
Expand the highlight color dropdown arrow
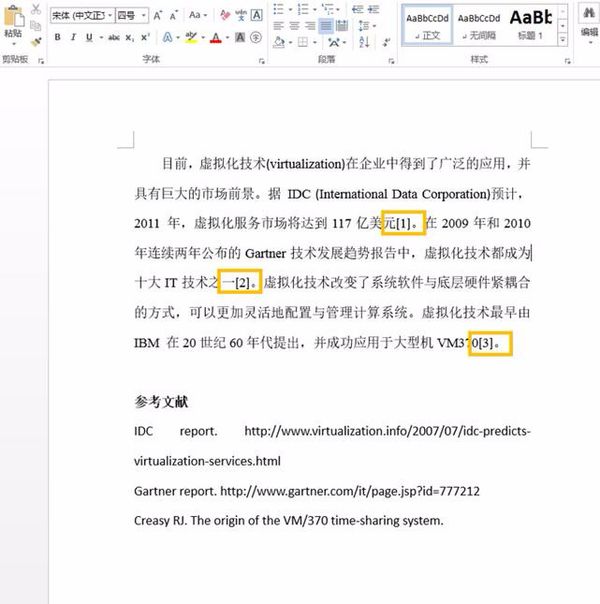203,37
